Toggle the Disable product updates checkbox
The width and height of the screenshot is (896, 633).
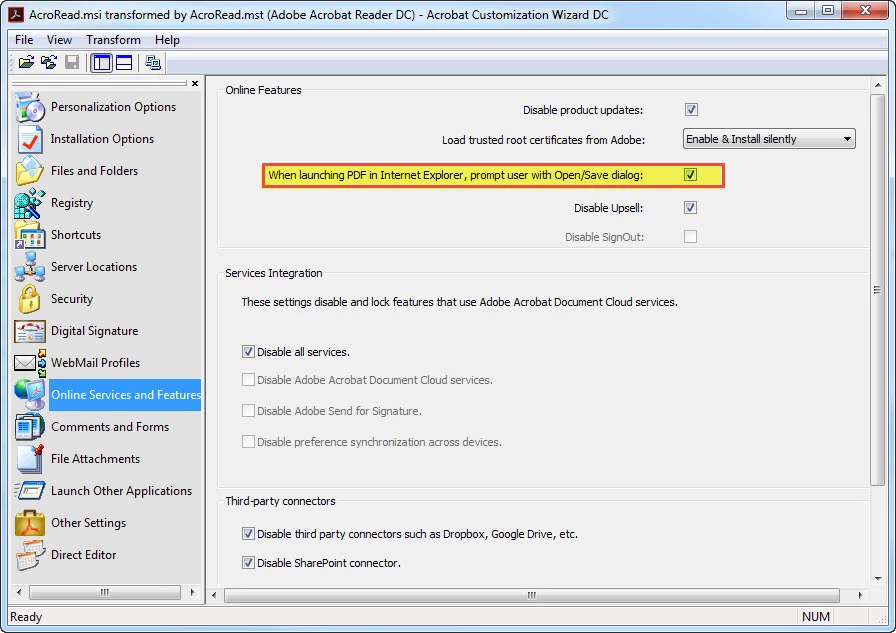click(691, 110)
